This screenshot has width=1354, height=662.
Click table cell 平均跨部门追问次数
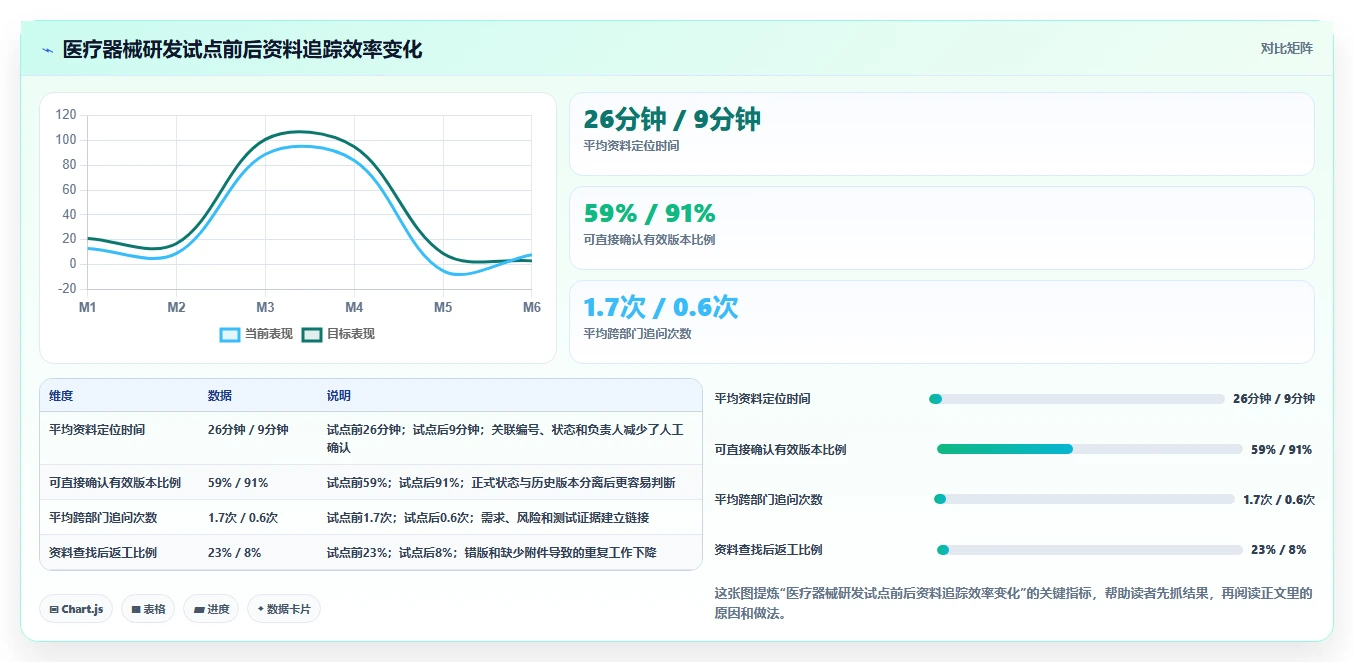[x=103, y=518]
